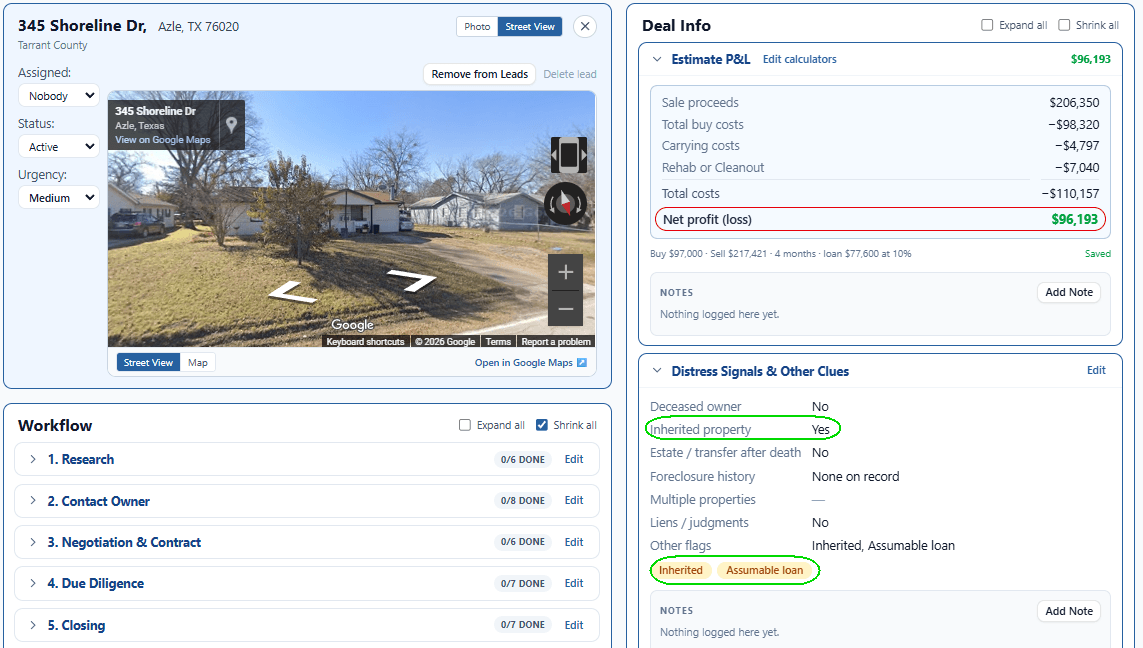Click the Total costs value −$110,157
Screen dimensions: 1143x648
coord(1070,194)
